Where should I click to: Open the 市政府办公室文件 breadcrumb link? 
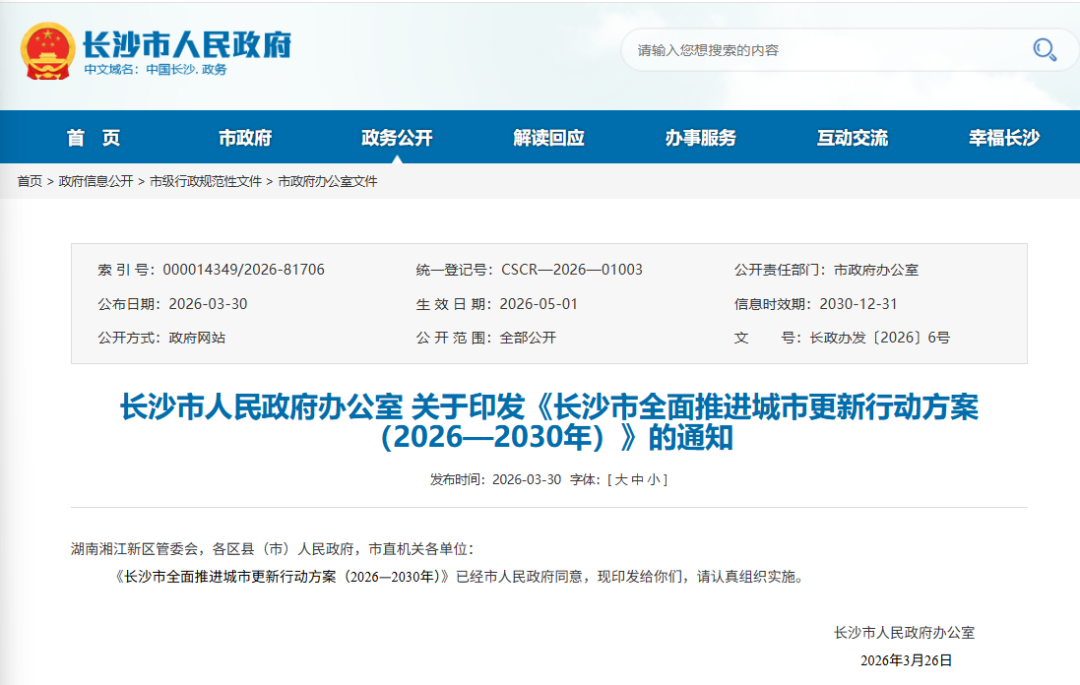tap(326, 181)
